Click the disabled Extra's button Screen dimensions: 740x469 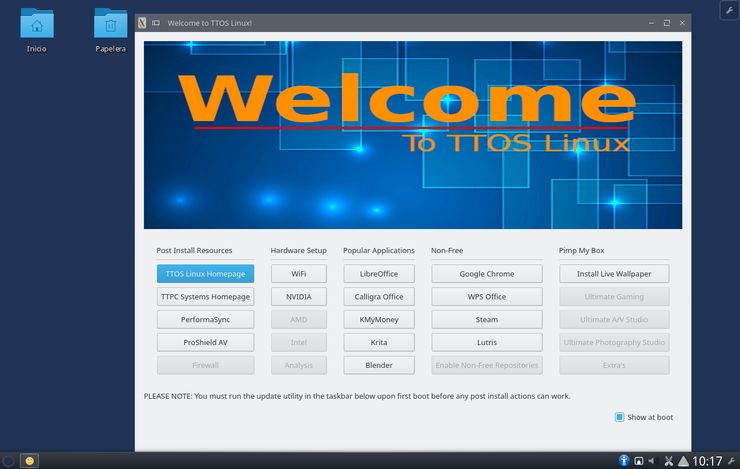pyautogui.click(x=614, y=365)
